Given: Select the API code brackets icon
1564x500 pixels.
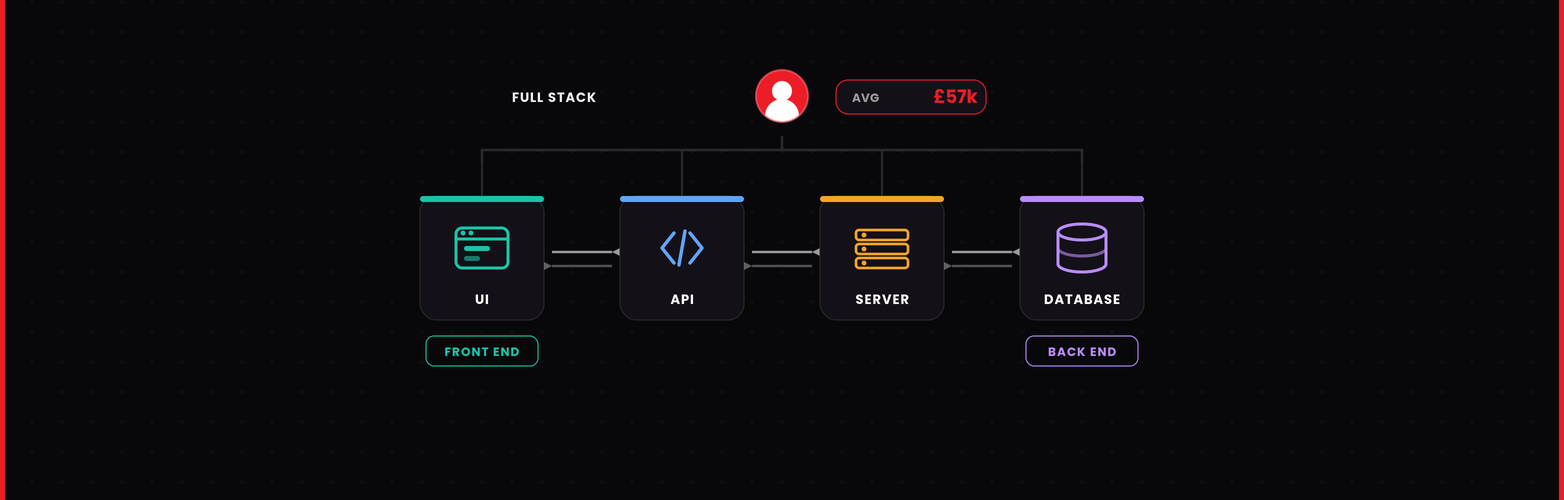Looking at the screenshot, I should (x=682, y=248).
